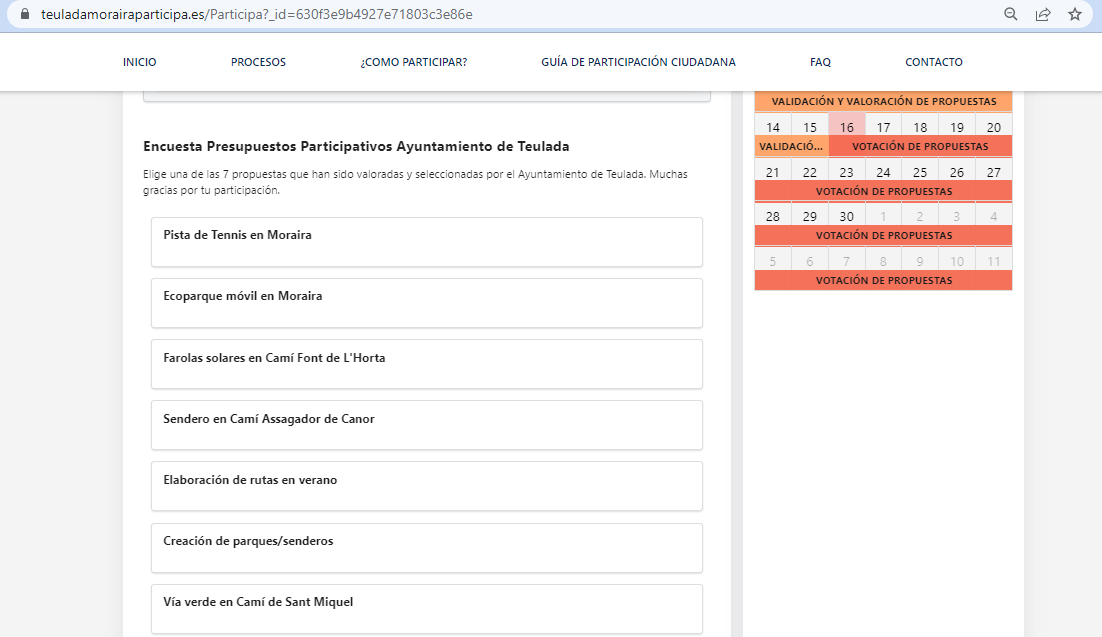Screen dimensions: 1102x637
Task: Select the Pista de Tennis en Moraira option
Action: [x=426, y=242]
